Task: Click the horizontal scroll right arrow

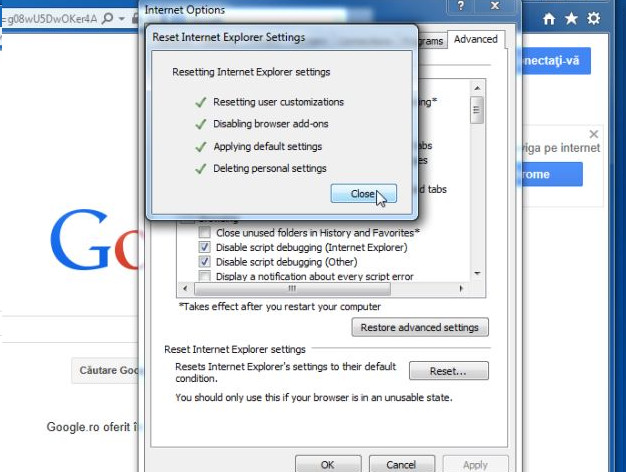Action: tap(462, 288)
